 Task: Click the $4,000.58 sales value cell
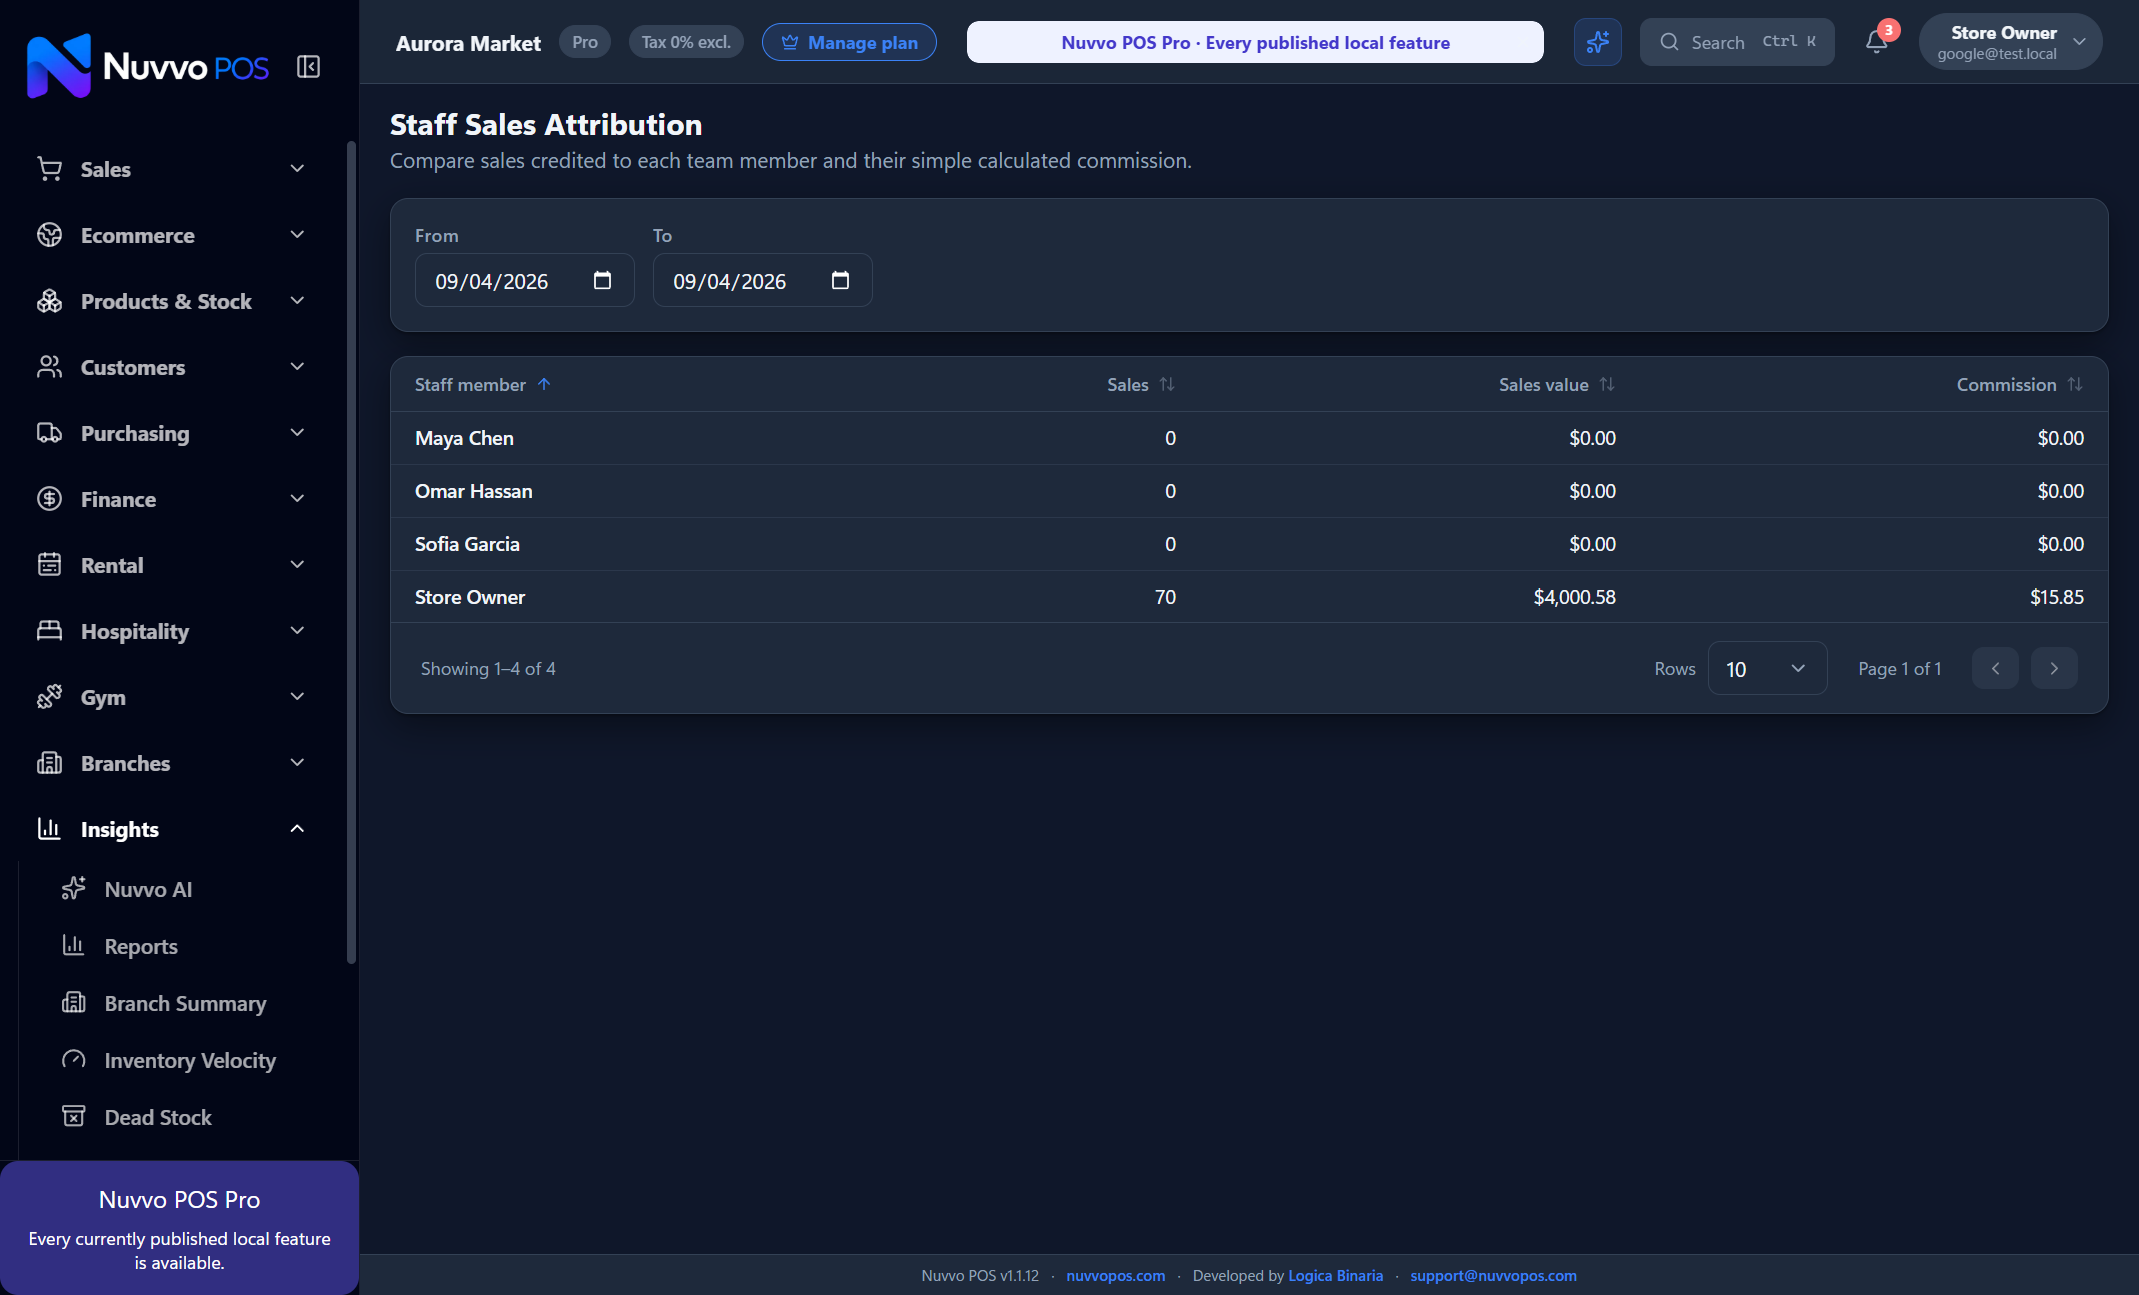(1574, 597)
